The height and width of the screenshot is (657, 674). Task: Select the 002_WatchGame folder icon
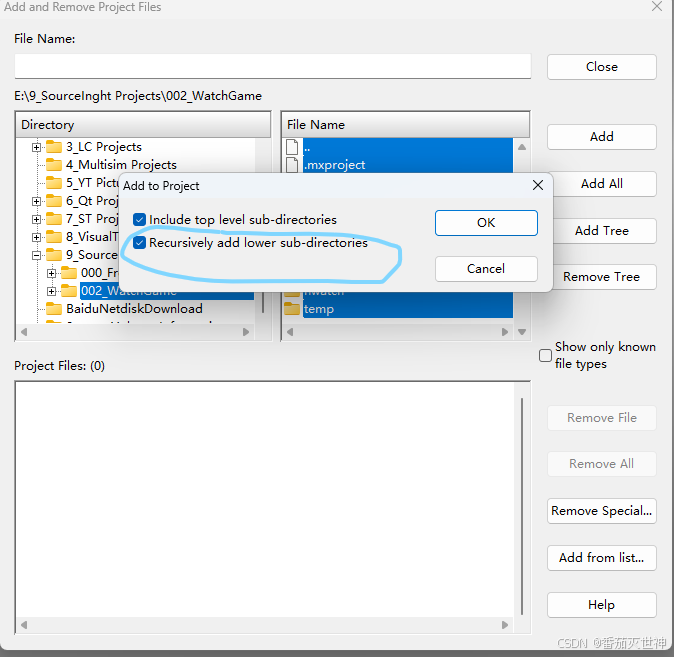coord(69,291)
